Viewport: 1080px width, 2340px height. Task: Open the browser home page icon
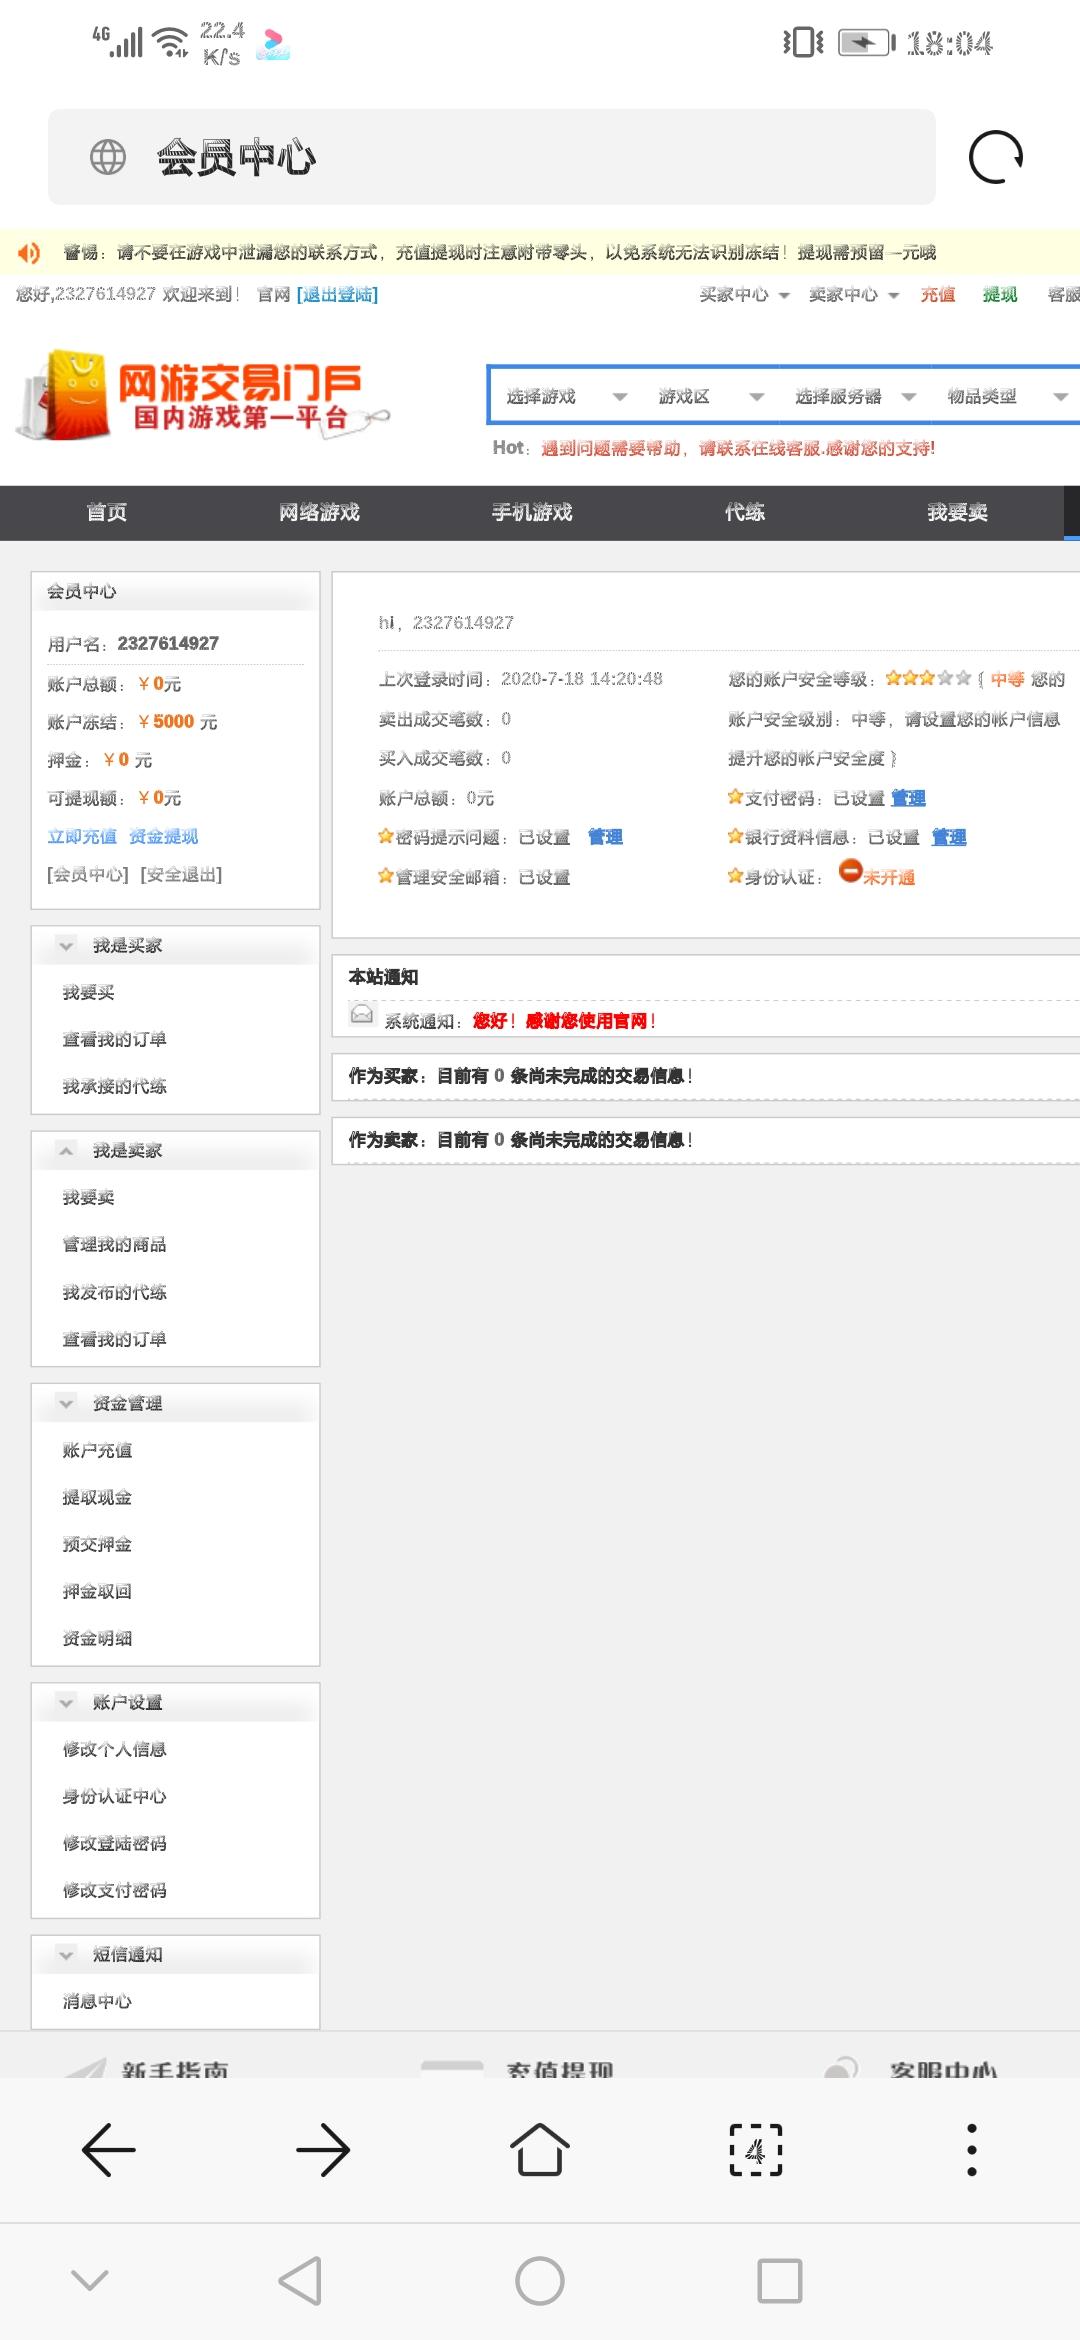[x=540, y=2149]
